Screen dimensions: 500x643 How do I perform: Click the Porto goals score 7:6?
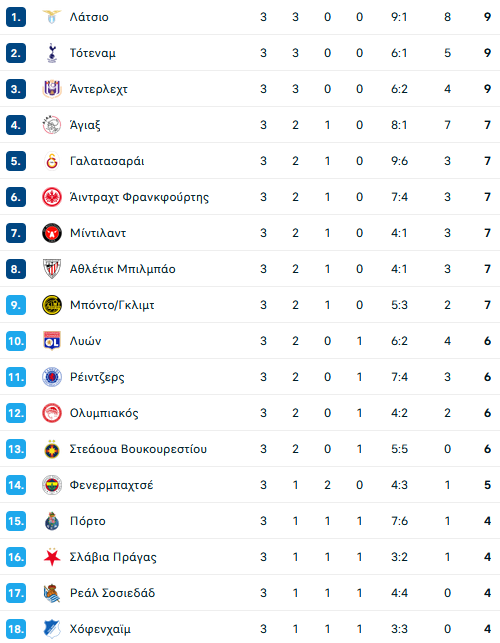click(400, 521)
